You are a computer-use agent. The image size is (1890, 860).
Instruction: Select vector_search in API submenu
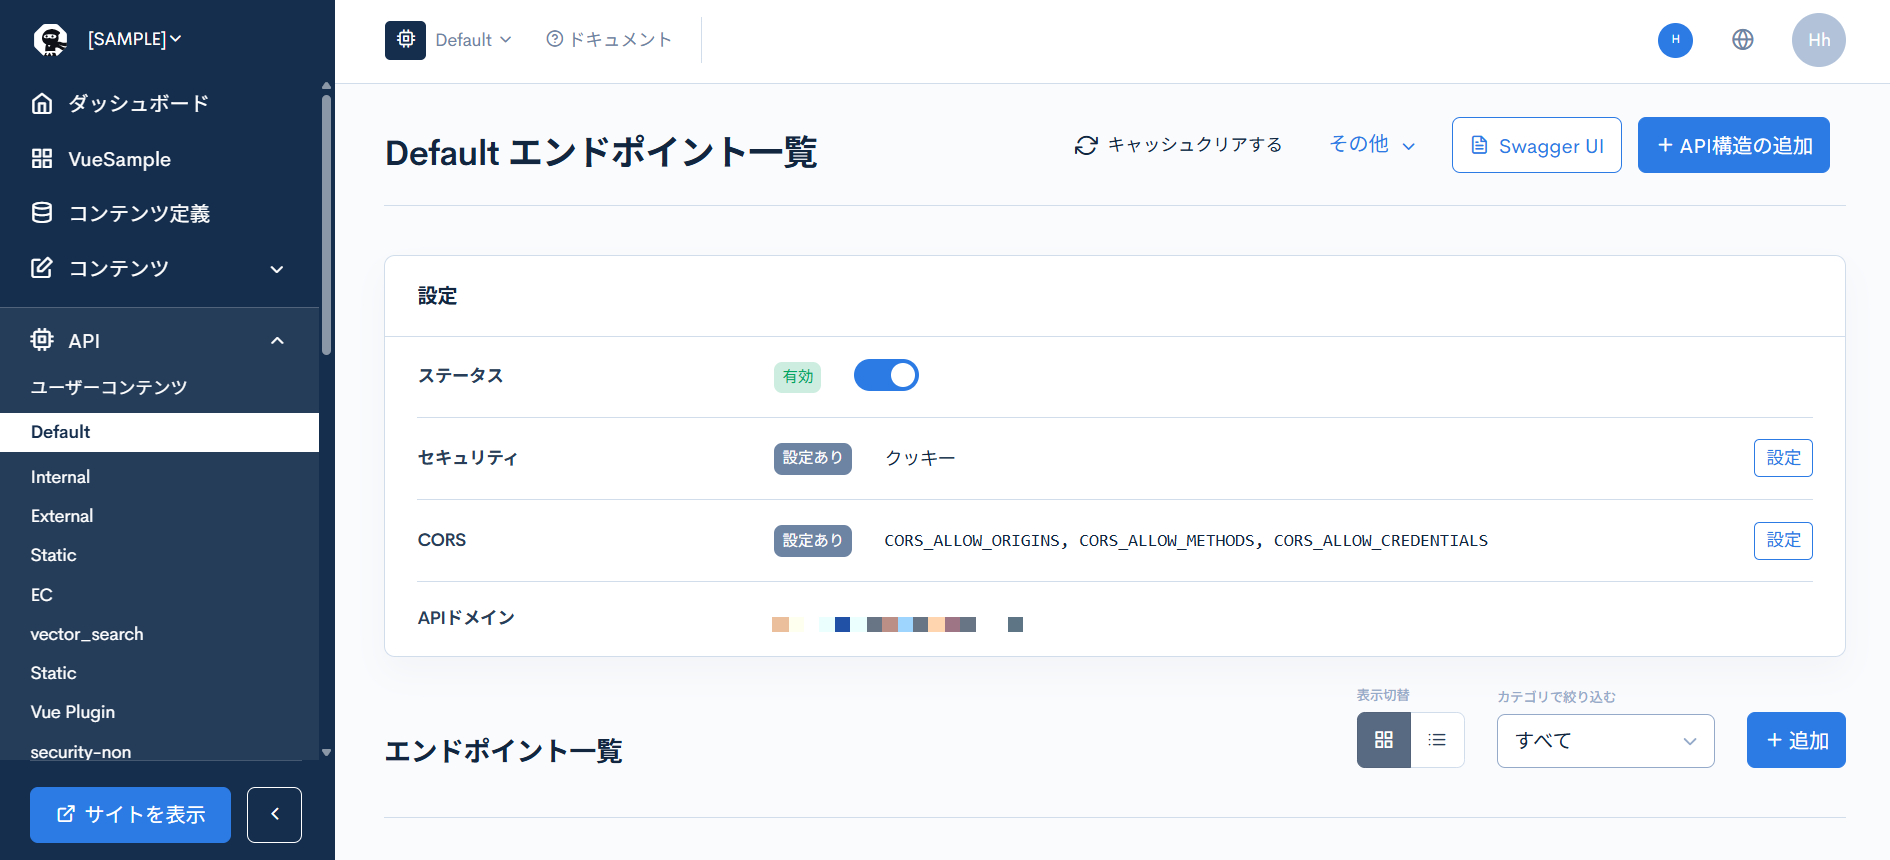pyautogui.click(x=87, y=634)
